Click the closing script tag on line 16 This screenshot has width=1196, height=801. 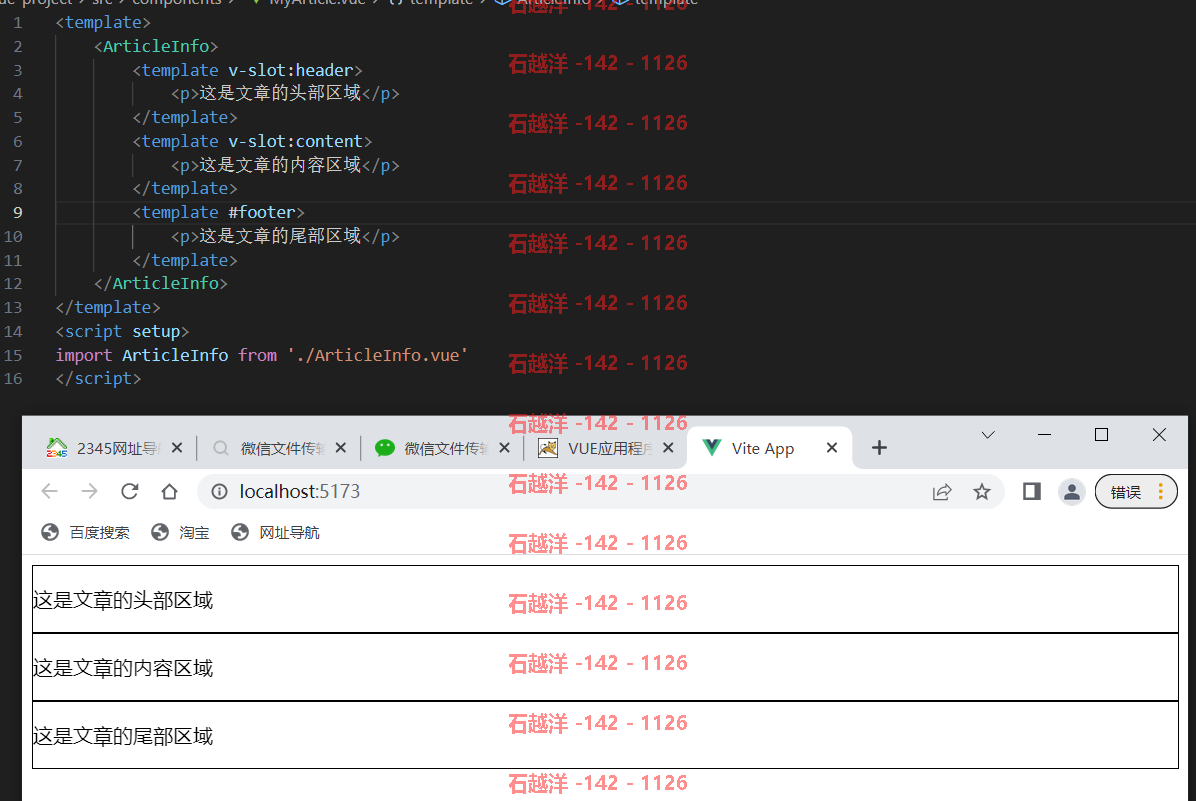98,378
